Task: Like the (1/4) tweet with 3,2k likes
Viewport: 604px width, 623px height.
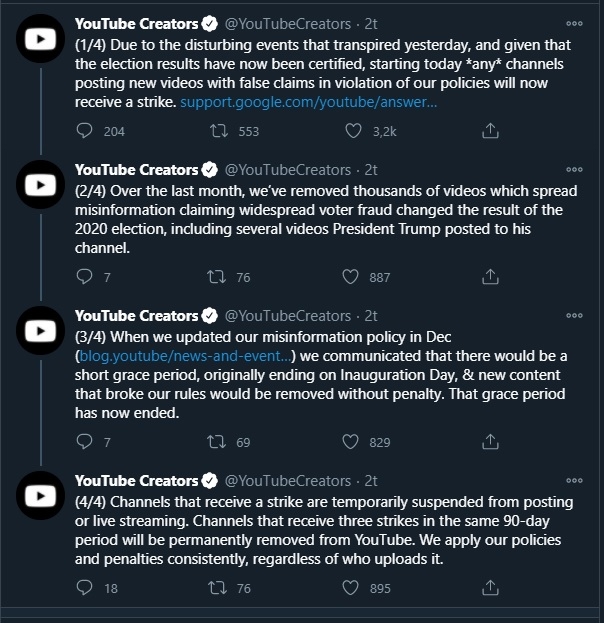Action: [353, 131]
